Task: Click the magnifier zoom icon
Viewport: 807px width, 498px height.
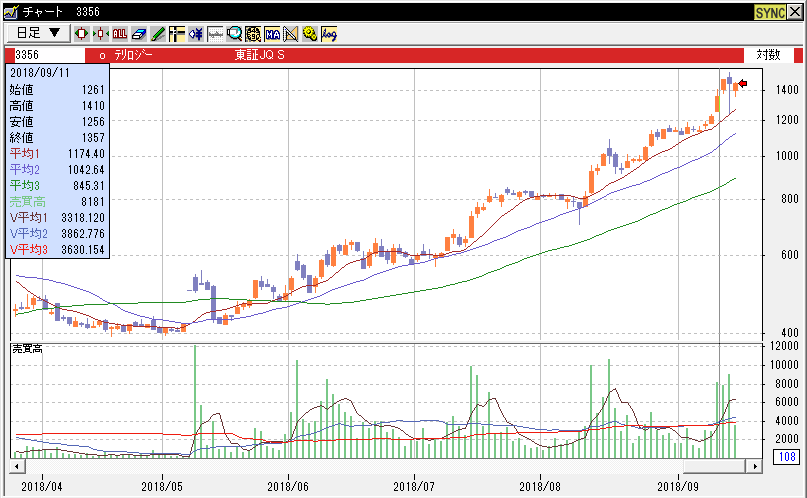Action: pos(234,33)
